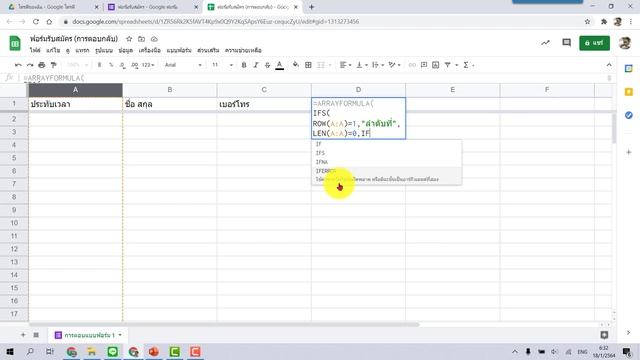Toggle bold formatting
640x360 pixels.
click(x=244, y=65)
